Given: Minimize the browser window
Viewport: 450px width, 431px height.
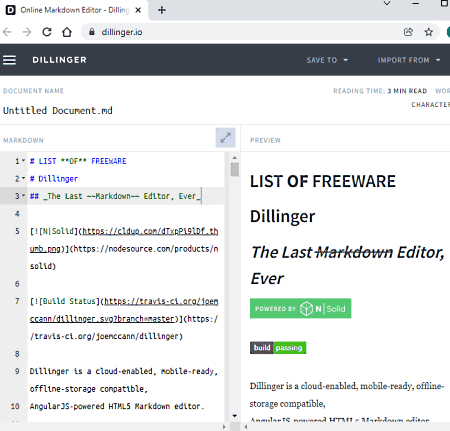Looking at the screenshot, I should [x=416, y=3].
